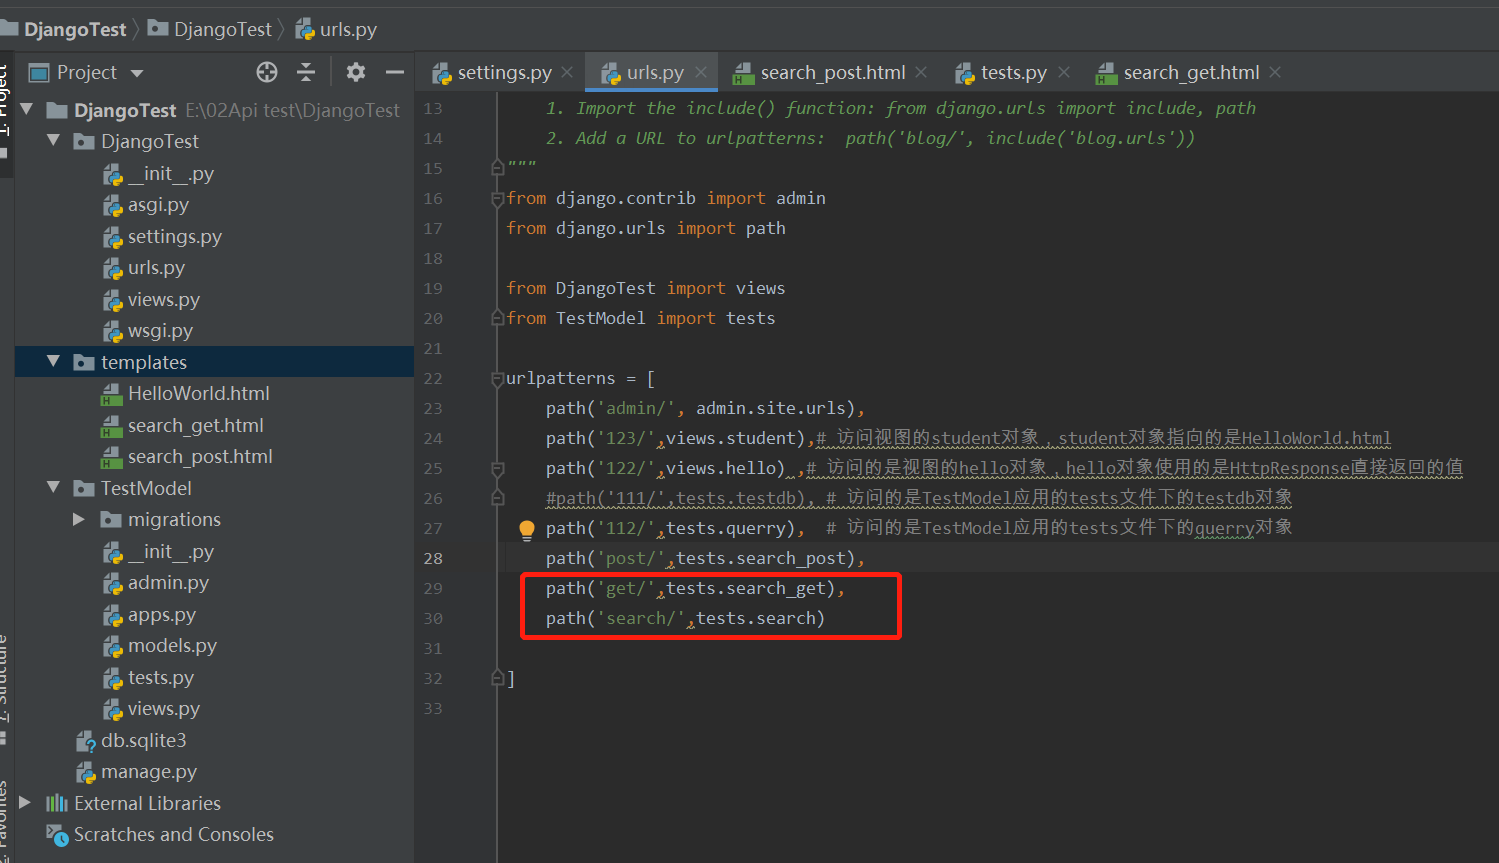Select settings.py in project tree

[174, 236]
